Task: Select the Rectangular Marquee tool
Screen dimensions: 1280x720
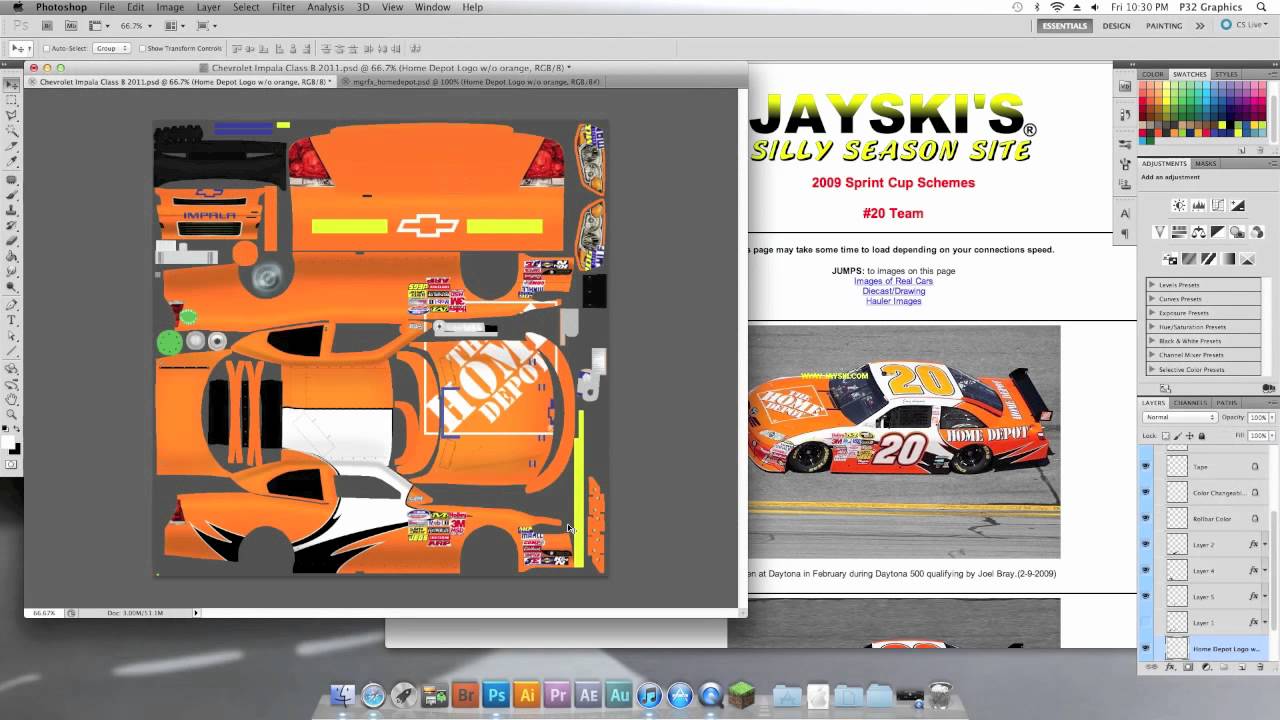Action: (x=11, y=100)
